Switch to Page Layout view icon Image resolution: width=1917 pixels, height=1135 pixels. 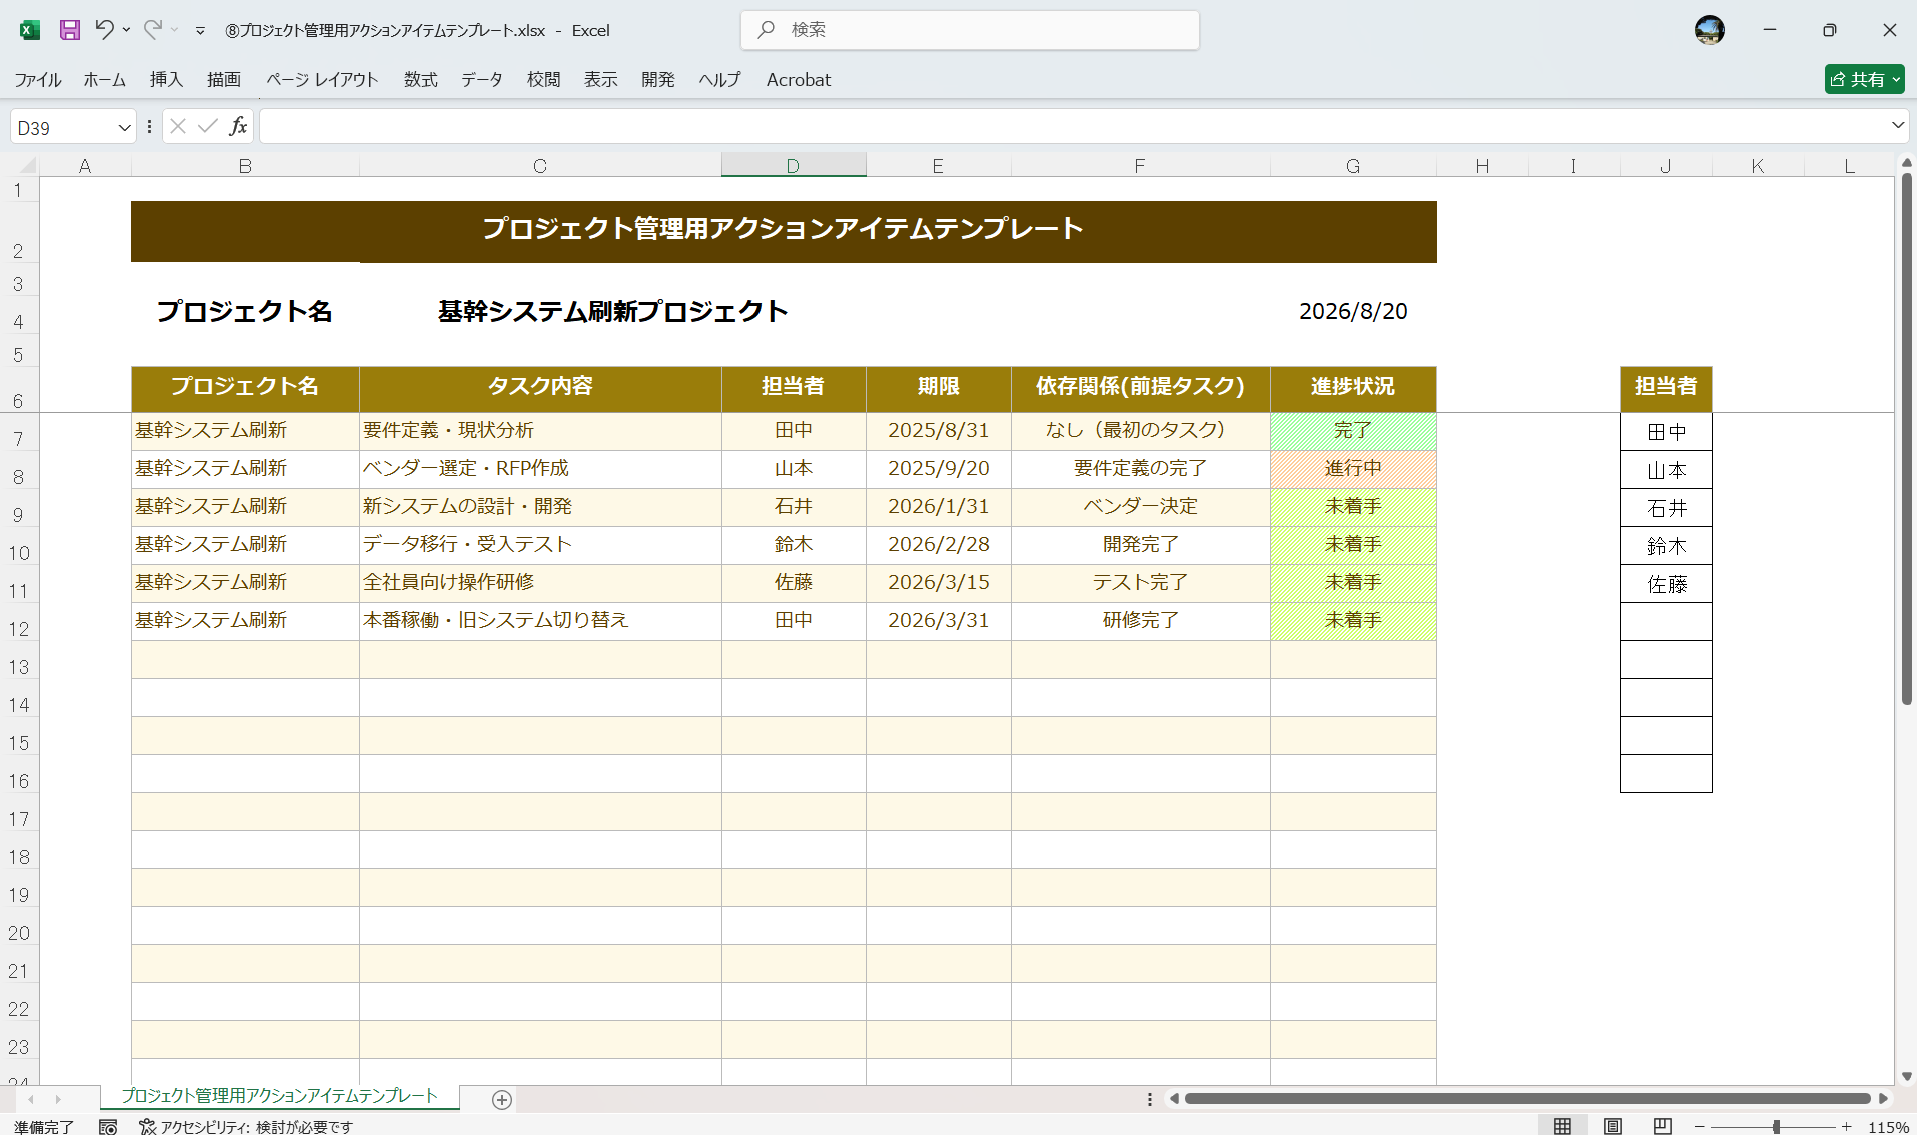1612,1126
